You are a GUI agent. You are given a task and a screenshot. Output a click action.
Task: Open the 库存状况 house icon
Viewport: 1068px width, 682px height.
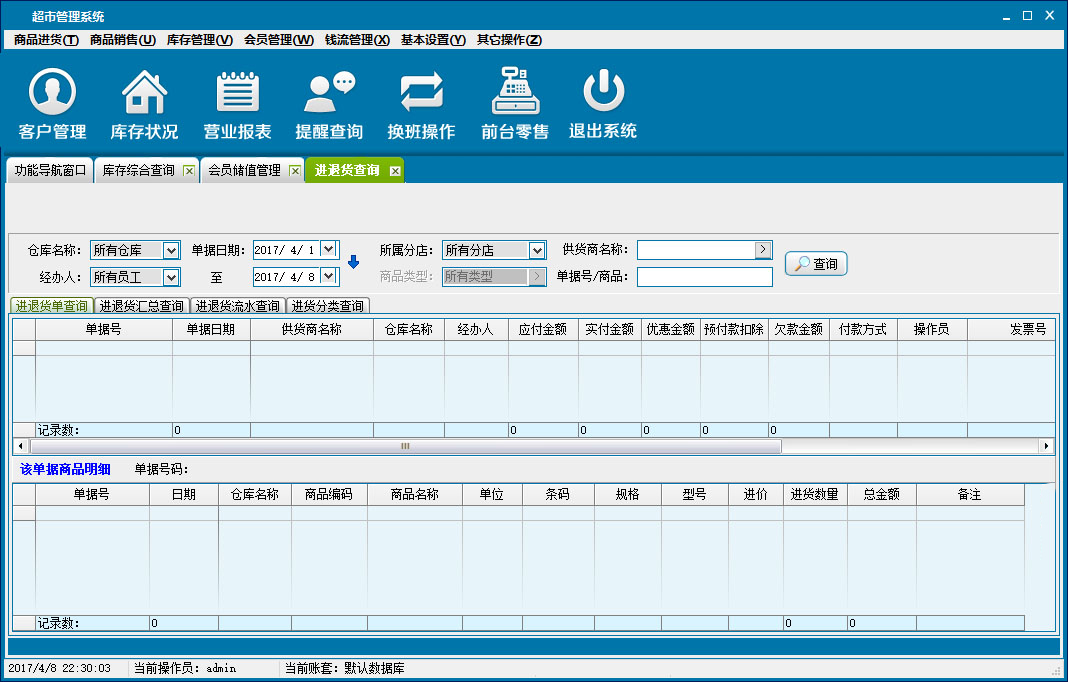coord(144,104)
